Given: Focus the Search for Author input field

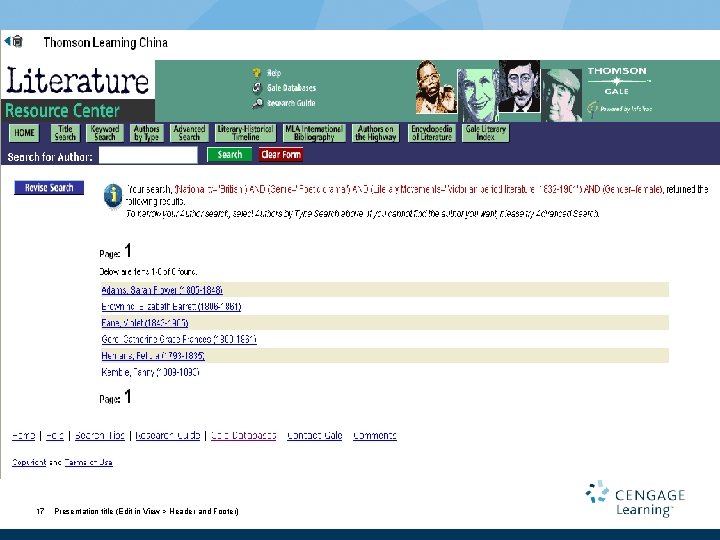Looking at the screenshot, I should 148,155.
